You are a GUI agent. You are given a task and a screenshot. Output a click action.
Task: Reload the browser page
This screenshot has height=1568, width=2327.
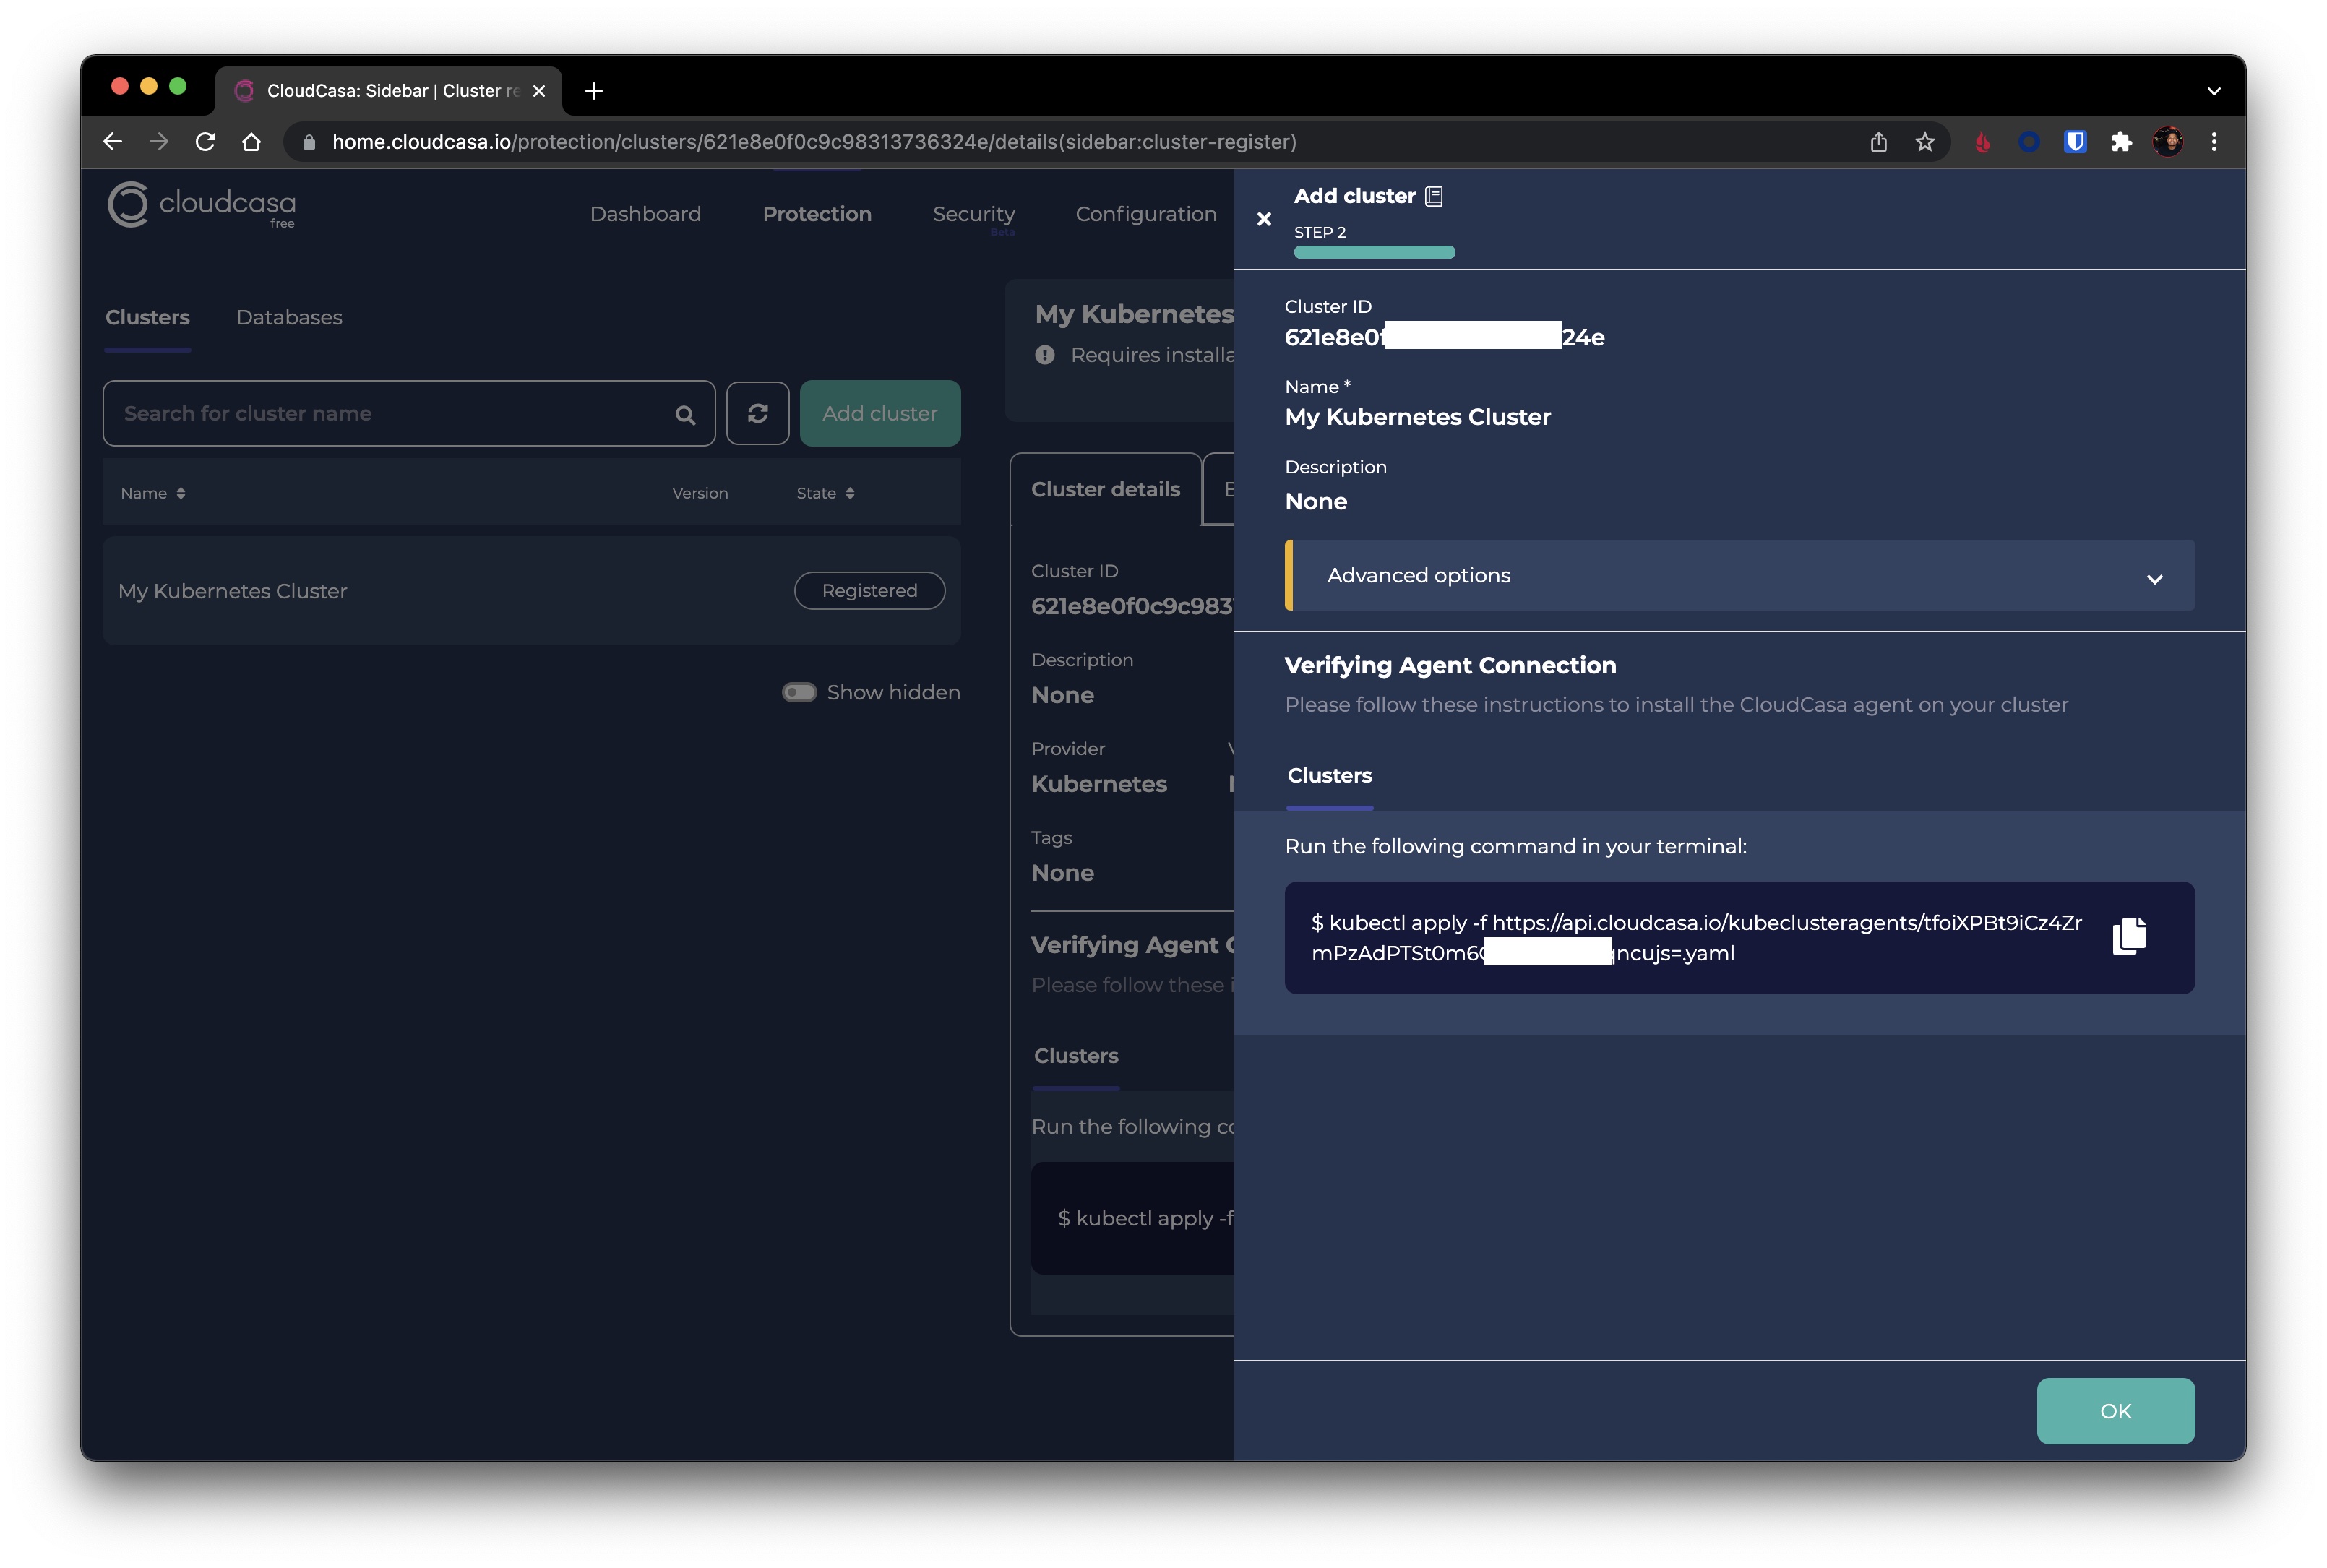(x=205, y=142)
